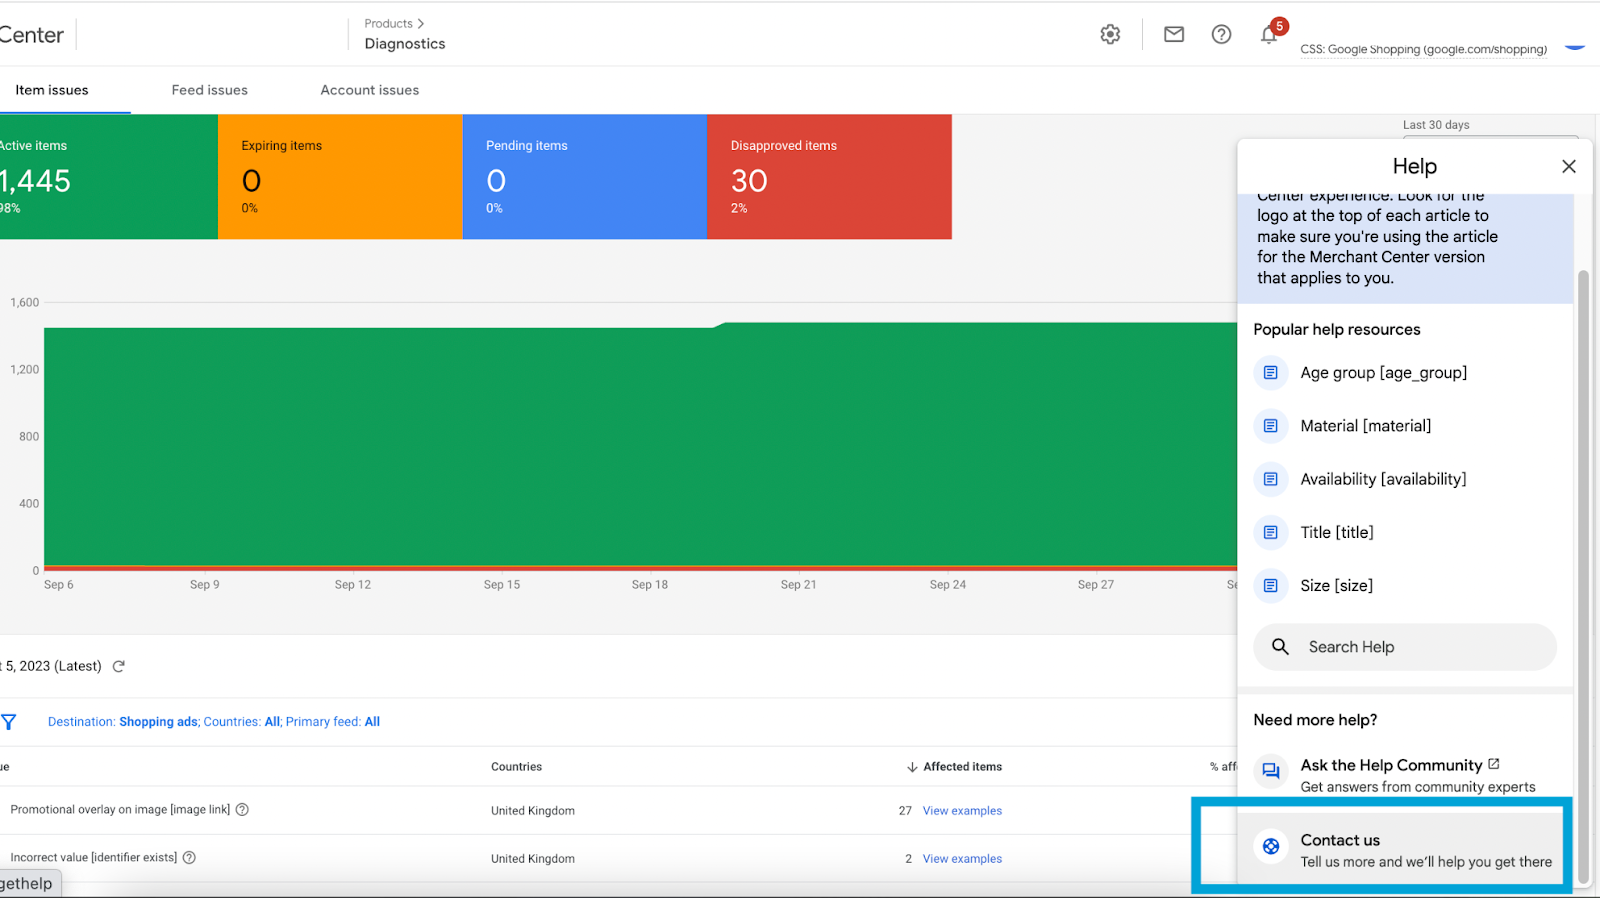Click the sort arrow by Affected items
1600x898 pixels.
912,767
